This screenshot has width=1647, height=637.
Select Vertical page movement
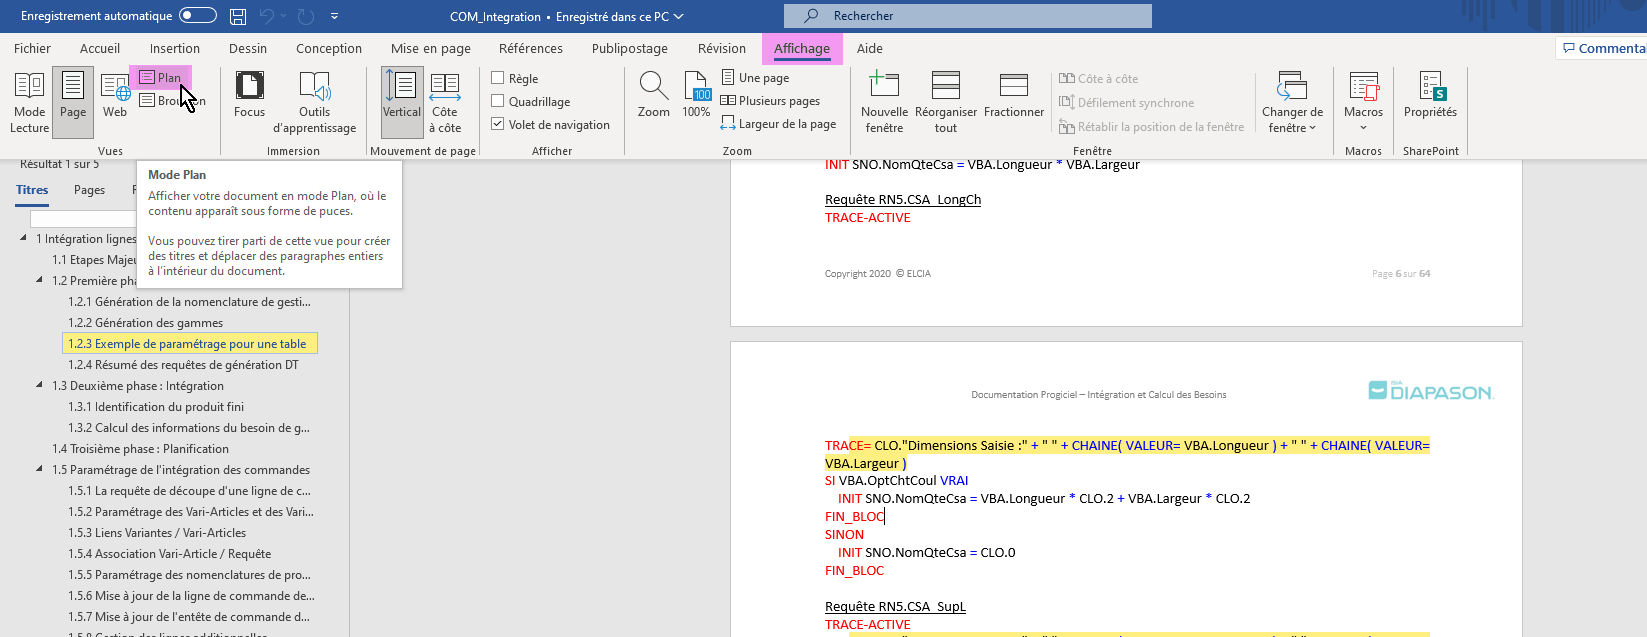coord(402,102)
